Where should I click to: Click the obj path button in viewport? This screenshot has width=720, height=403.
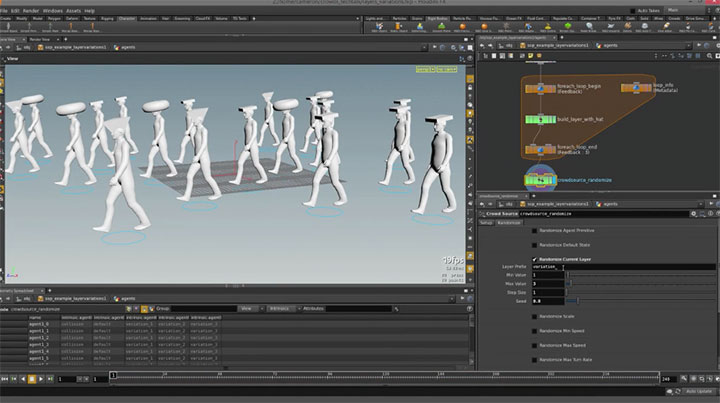click(x=23, y=47)
